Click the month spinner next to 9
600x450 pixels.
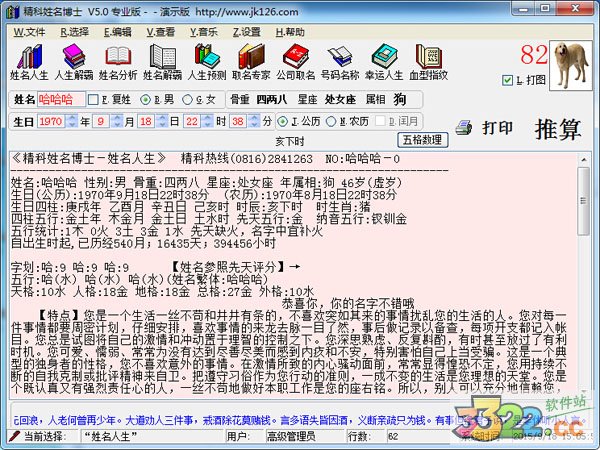tap(117, 121)
